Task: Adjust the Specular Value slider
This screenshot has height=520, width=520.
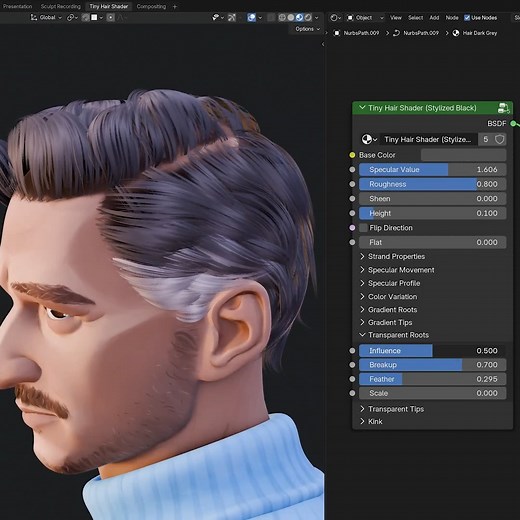Action: [433, 170]
